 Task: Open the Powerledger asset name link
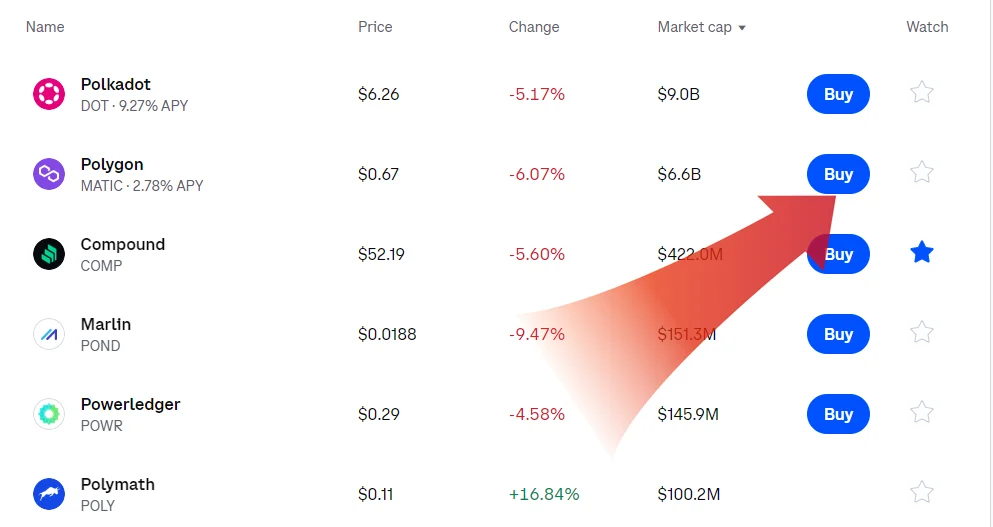tap(130, 404)
